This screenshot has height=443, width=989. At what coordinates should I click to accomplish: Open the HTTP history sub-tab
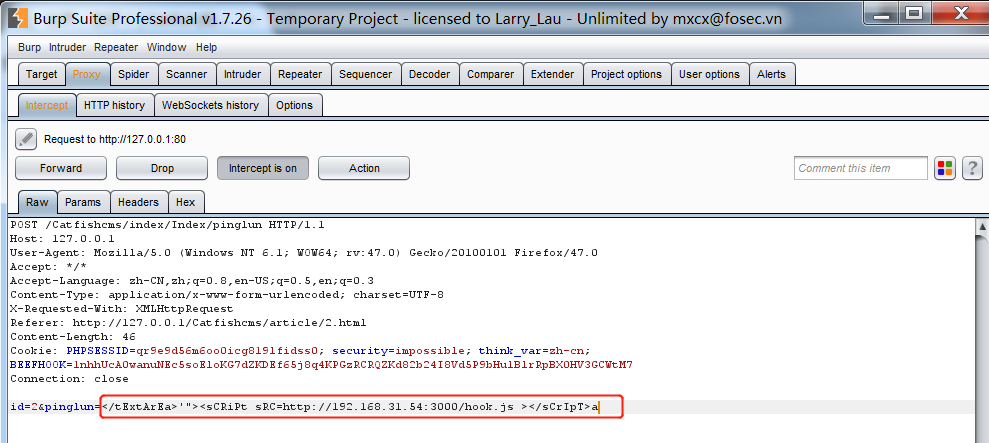114,105
